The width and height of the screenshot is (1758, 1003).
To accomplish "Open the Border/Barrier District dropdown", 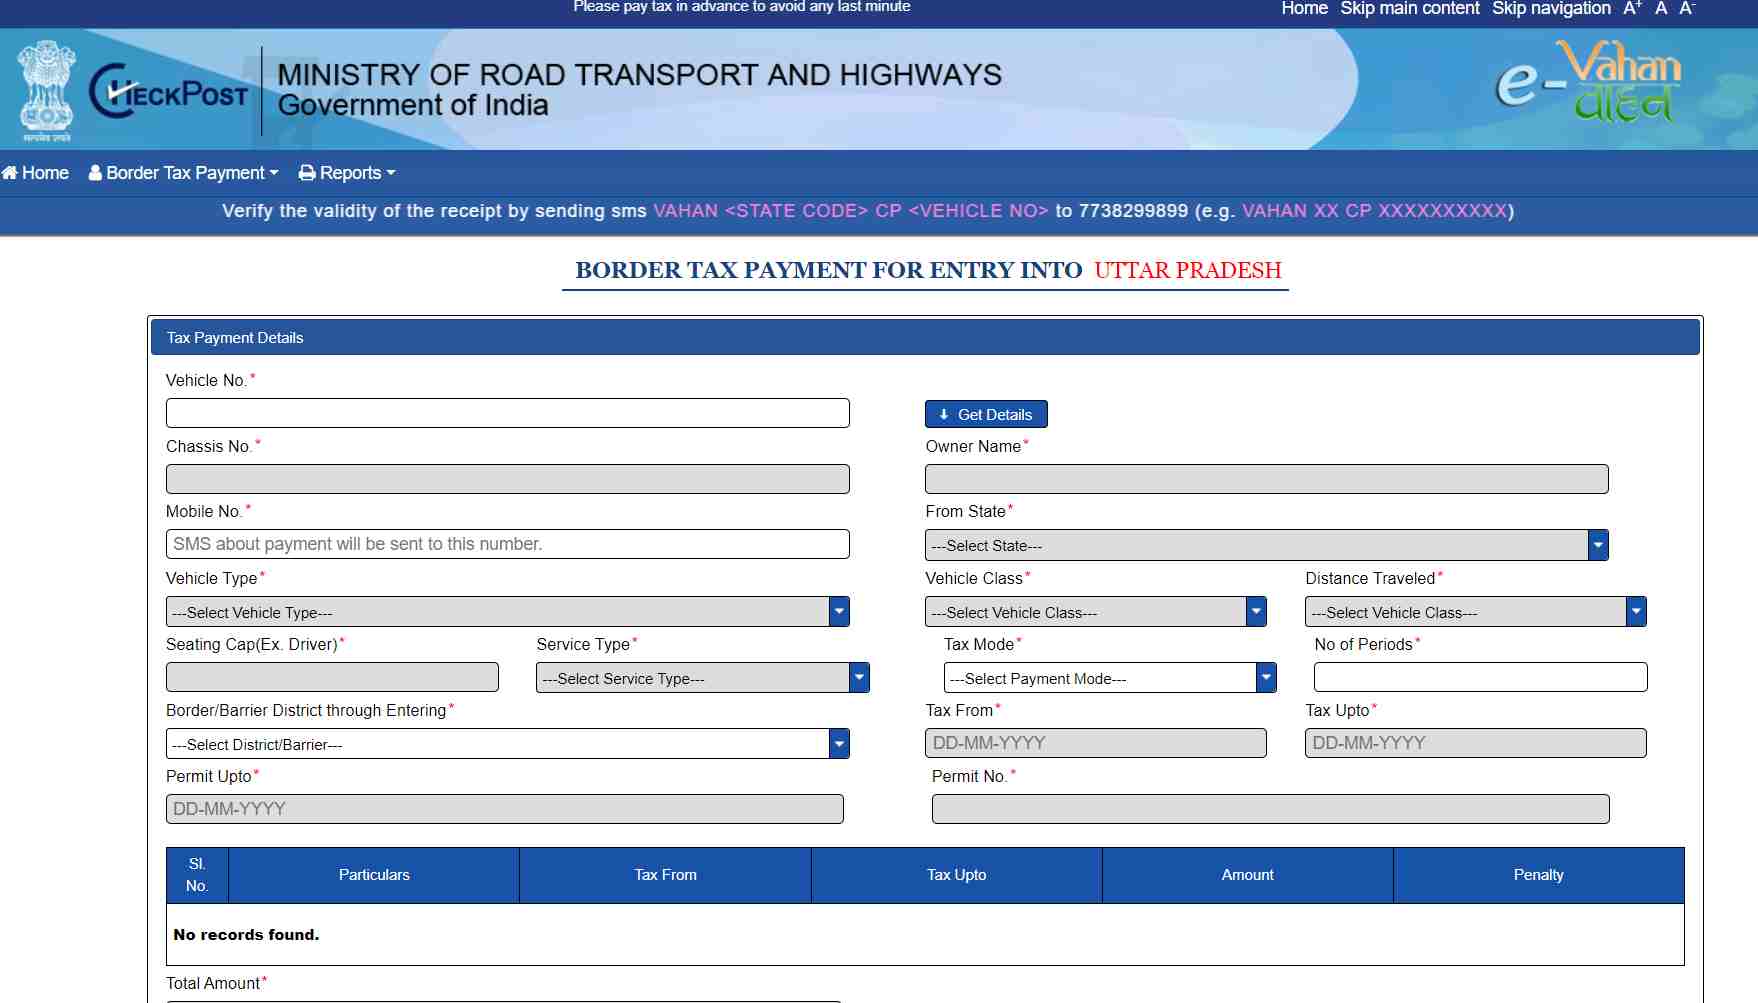I will [x=838, y=744].
